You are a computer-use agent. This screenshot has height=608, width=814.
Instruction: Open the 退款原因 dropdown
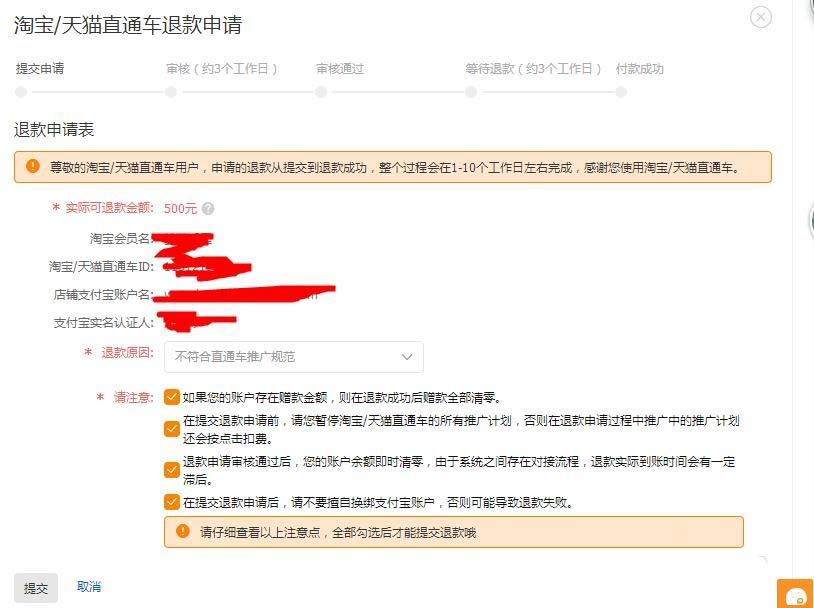click(x=294, y=357)
